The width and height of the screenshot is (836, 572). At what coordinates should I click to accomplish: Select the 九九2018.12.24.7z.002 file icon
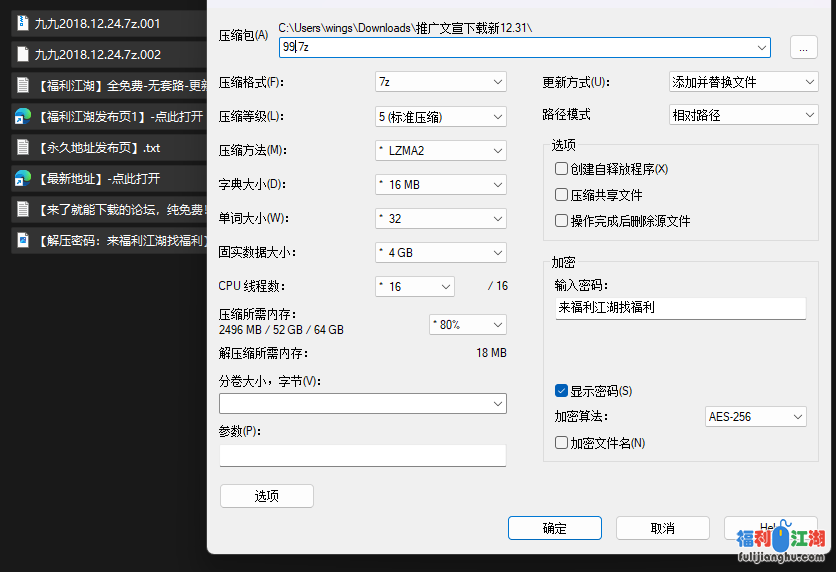tap(22, 54)
